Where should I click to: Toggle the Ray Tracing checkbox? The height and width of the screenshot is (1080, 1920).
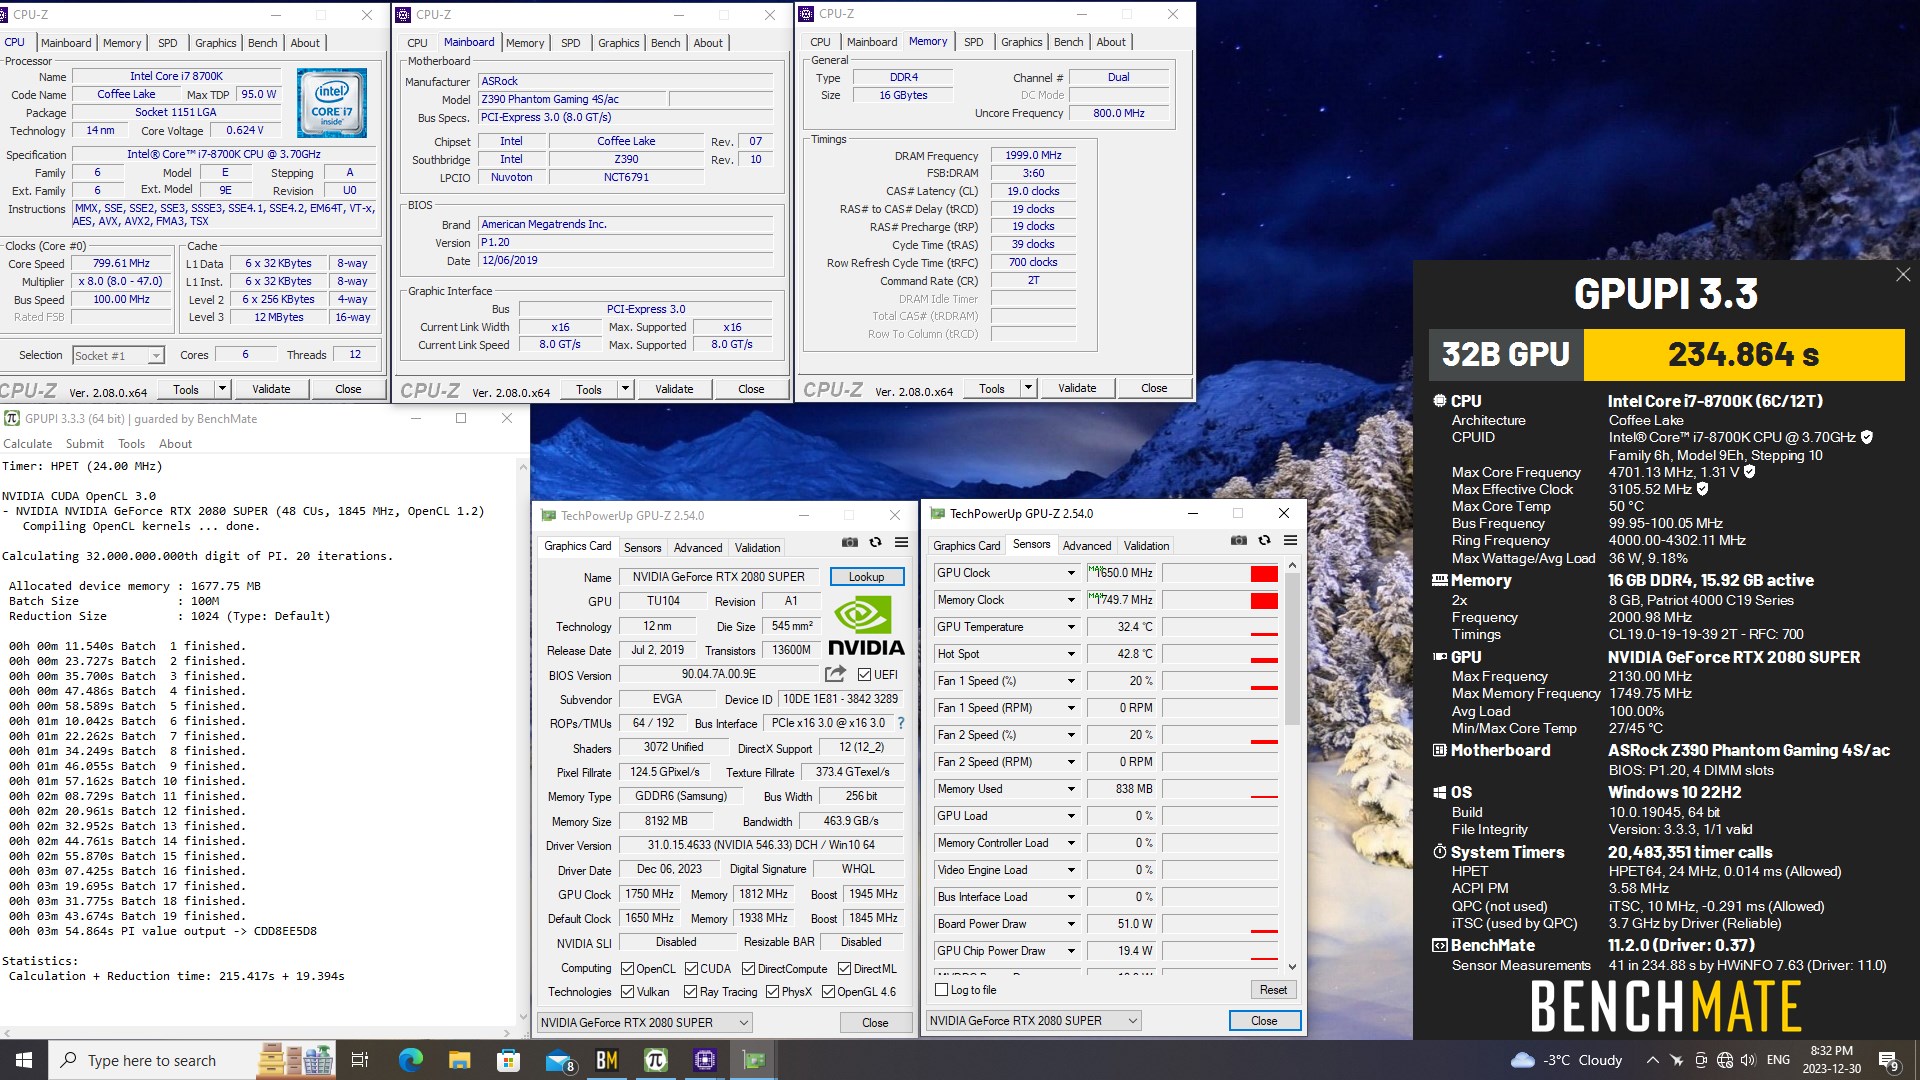pos(690,992)
